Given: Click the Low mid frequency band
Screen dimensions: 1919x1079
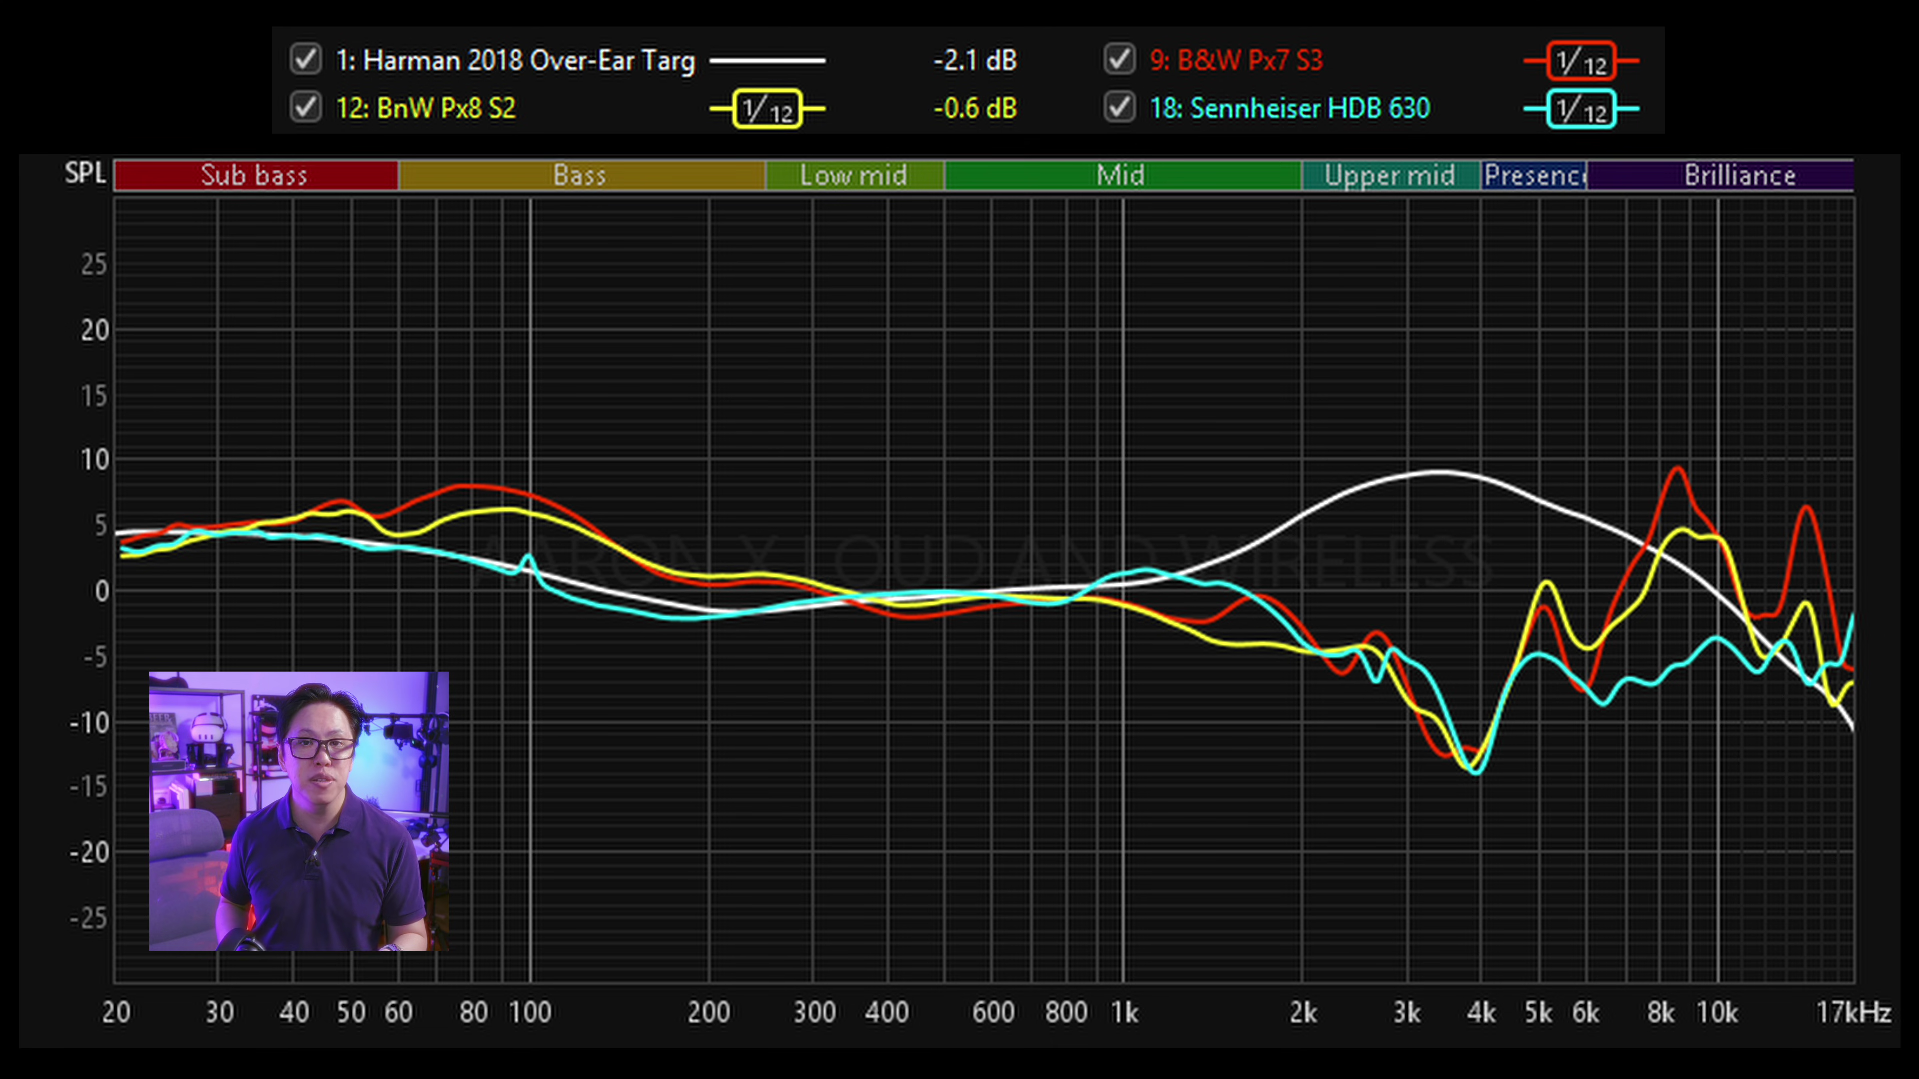Looking at the screenshot, I should [854, 175].
